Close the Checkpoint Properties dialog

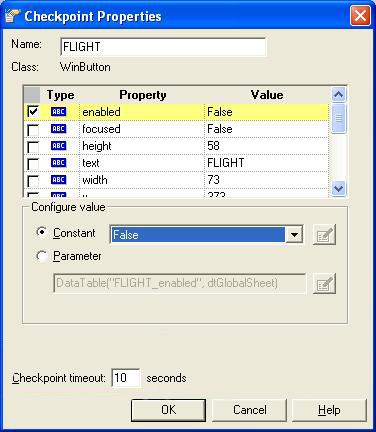click(360, 16)
